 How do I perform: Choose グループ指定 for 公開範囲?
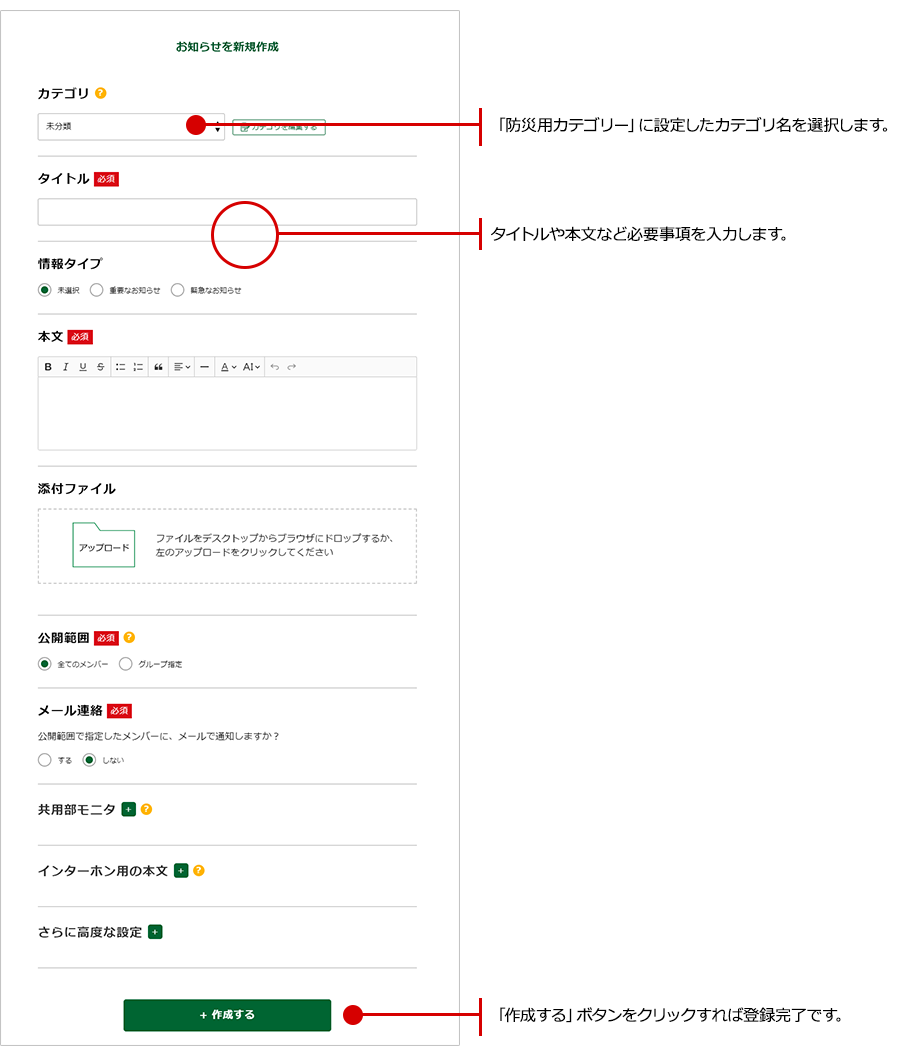[x=126, y=664]
